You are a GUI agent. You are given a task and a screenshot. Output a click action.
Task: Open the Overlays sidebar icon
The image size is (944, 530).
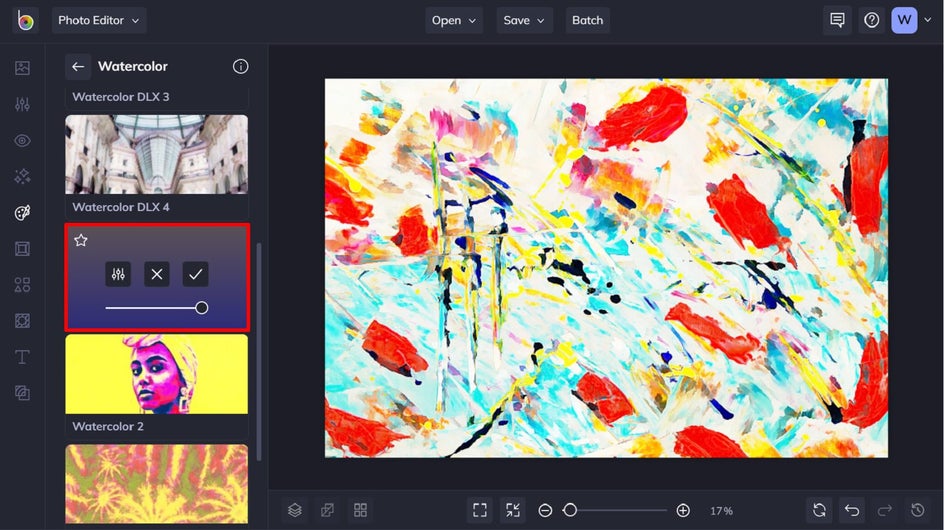22,321
